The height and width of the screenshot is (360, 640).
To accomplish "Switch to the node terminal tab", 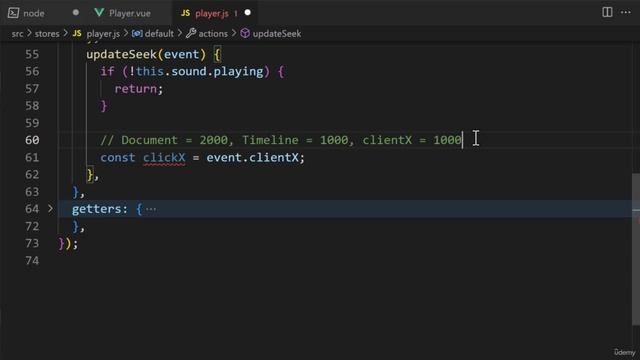I will pyautogui.click(x=33, y=13).
